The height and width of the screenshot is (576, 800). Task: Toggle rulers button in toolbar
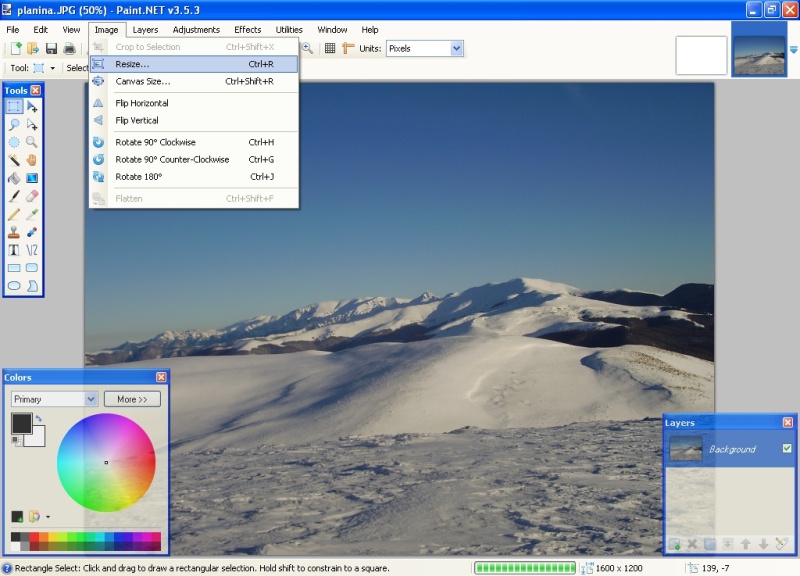tap(348, 48)
